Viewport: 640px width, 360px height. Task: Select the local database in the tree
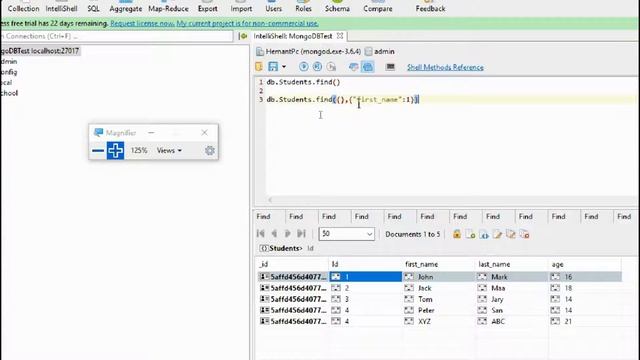[7, 83]
